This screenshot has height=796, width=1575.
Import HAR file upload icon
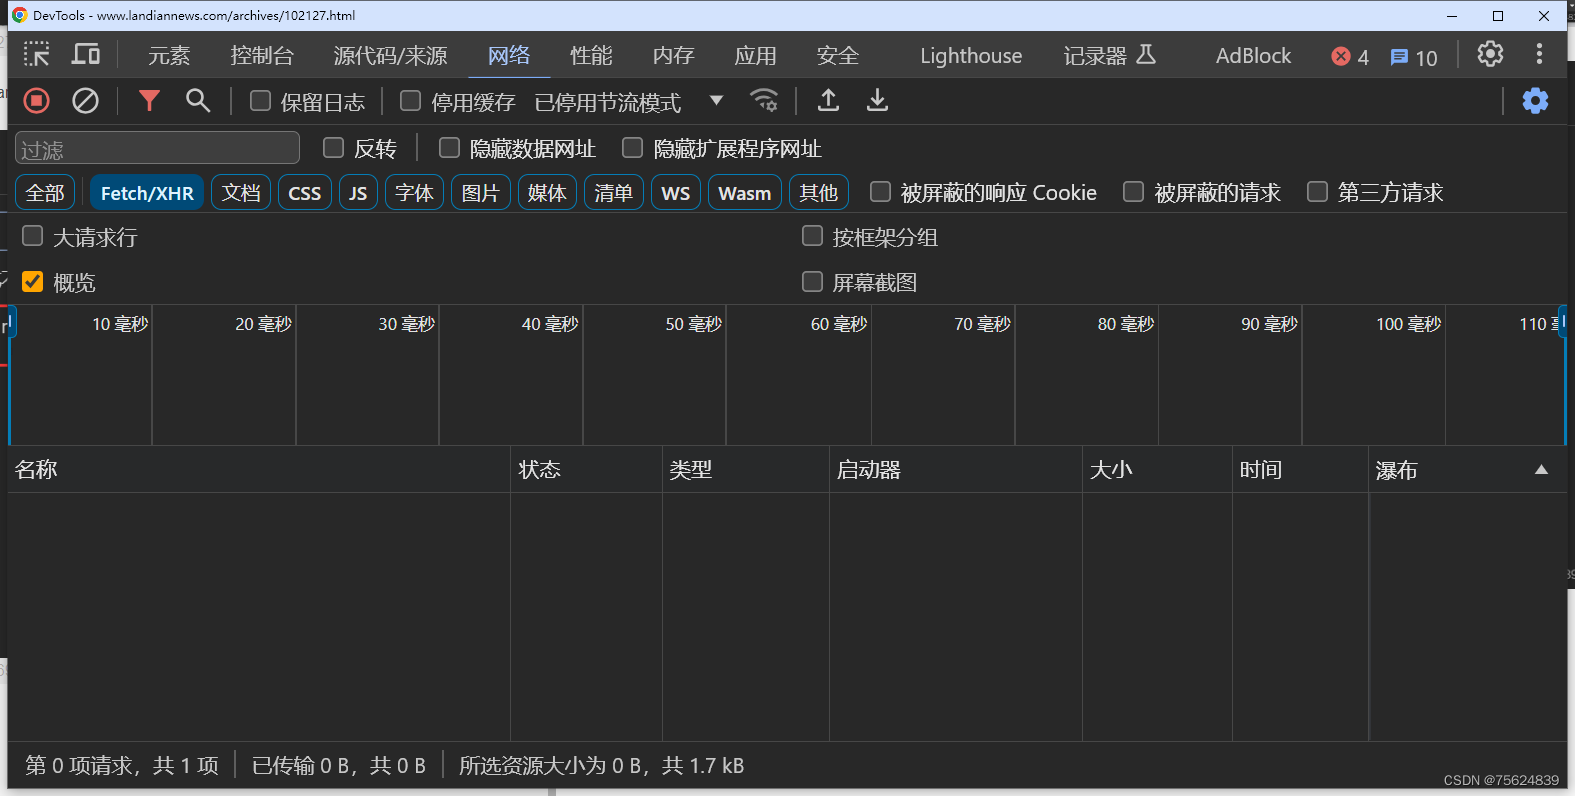828,101
